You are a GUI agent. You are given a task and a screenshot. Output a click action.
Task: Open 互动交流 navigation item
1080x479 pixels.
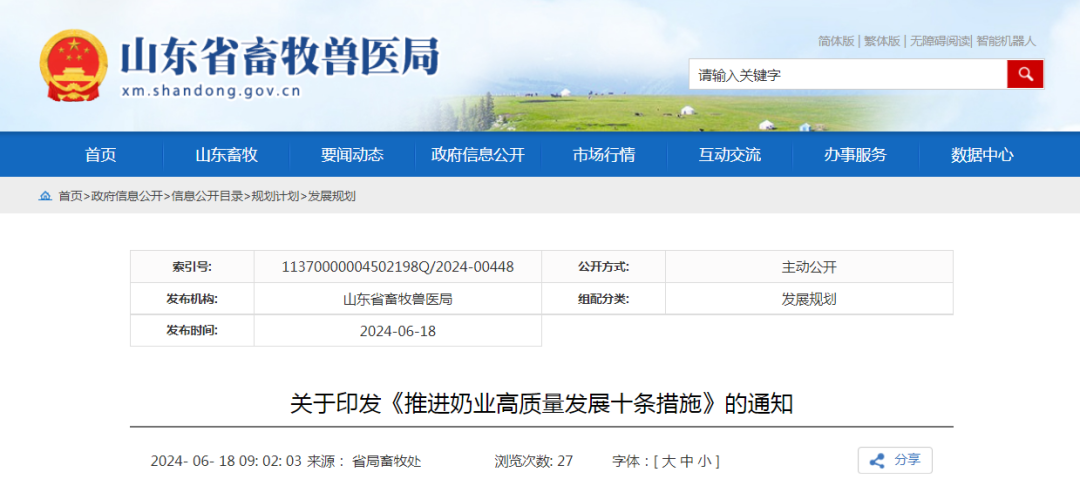(730, 155)
